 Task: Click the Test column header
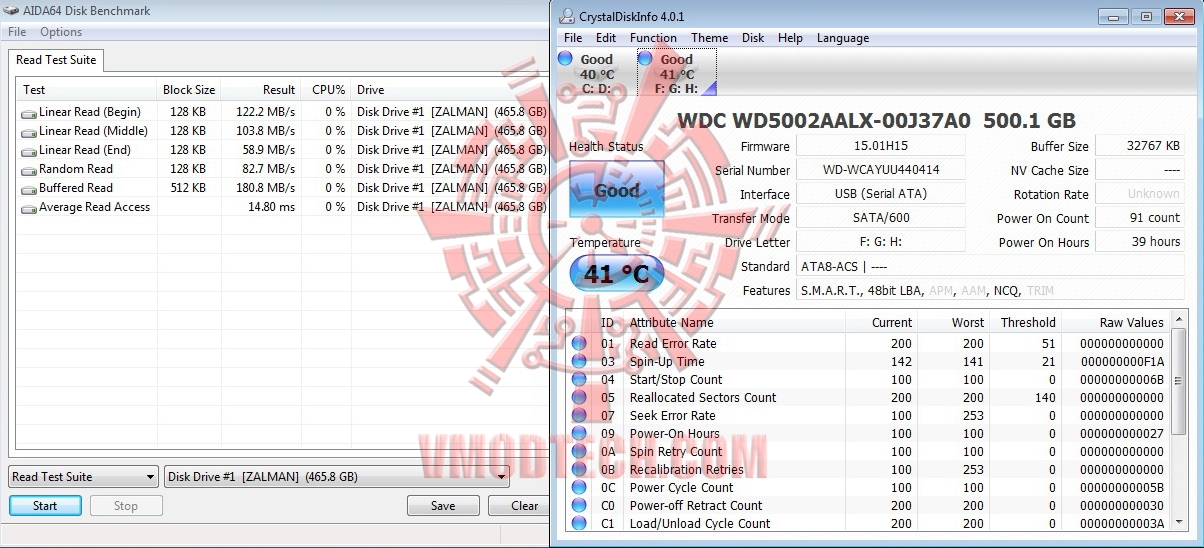(x=87, y=90)
